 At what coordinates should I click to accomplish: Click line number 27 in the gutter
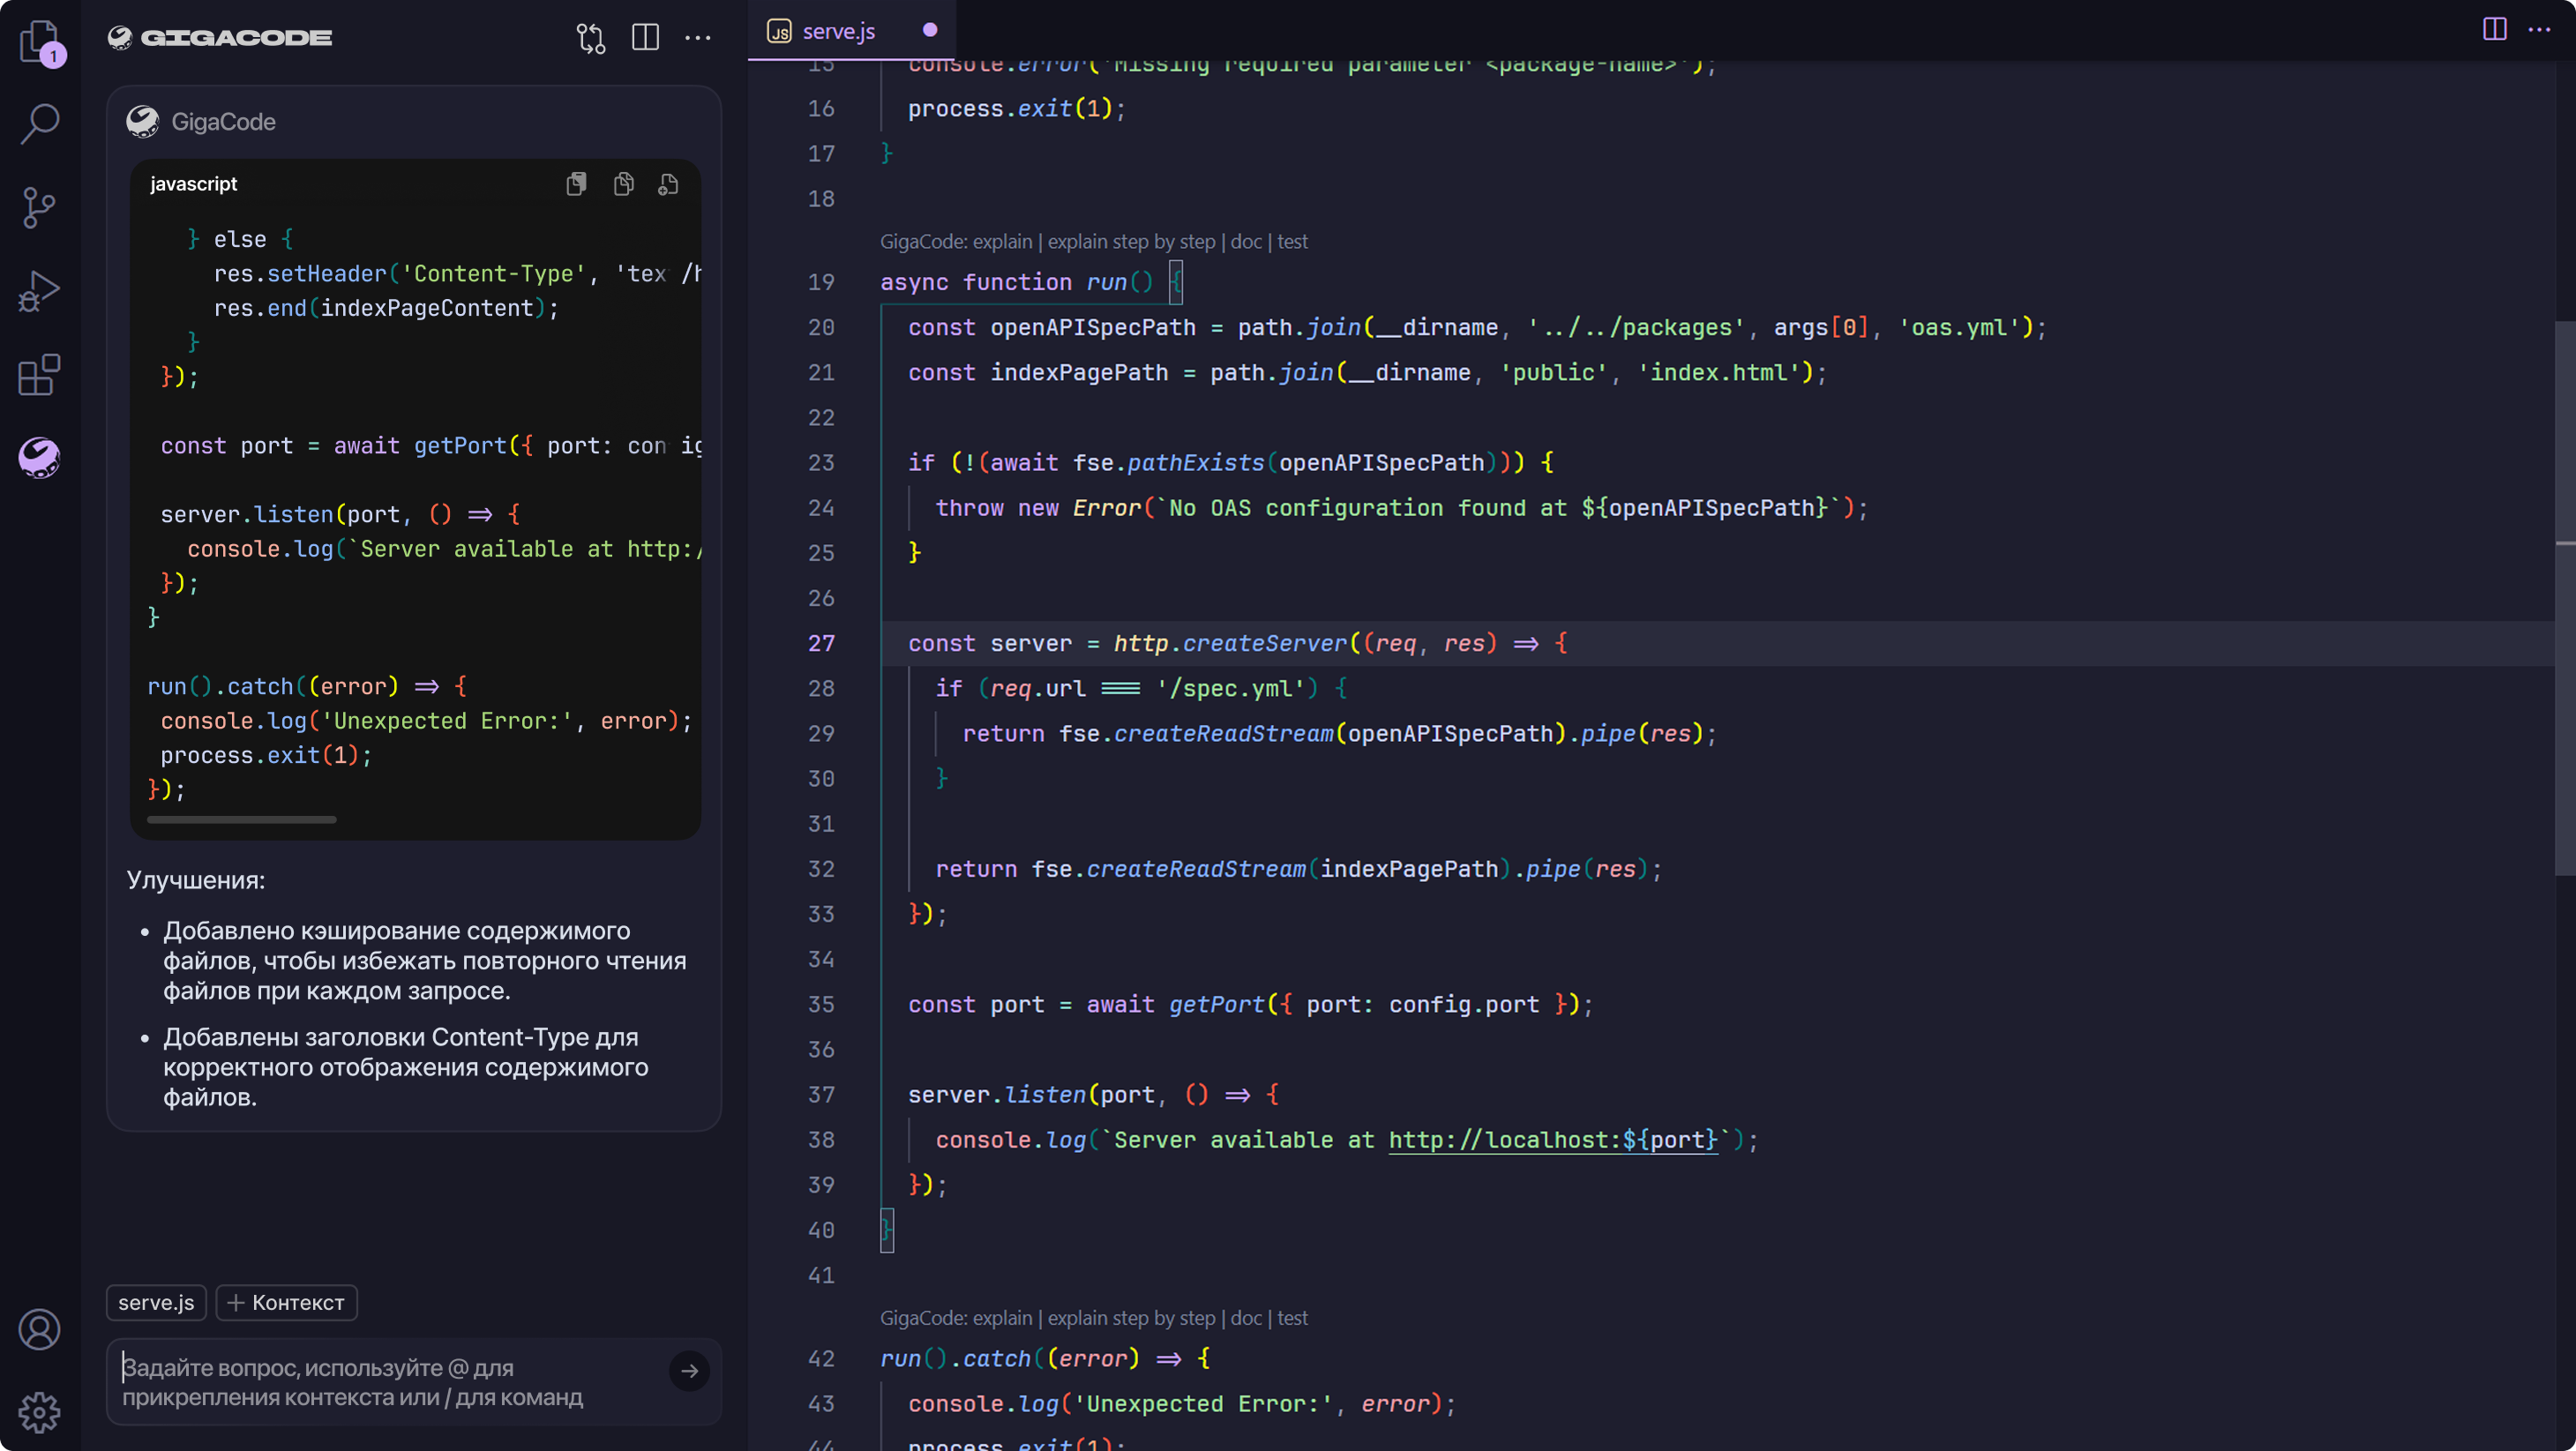(x=821, y=643)
